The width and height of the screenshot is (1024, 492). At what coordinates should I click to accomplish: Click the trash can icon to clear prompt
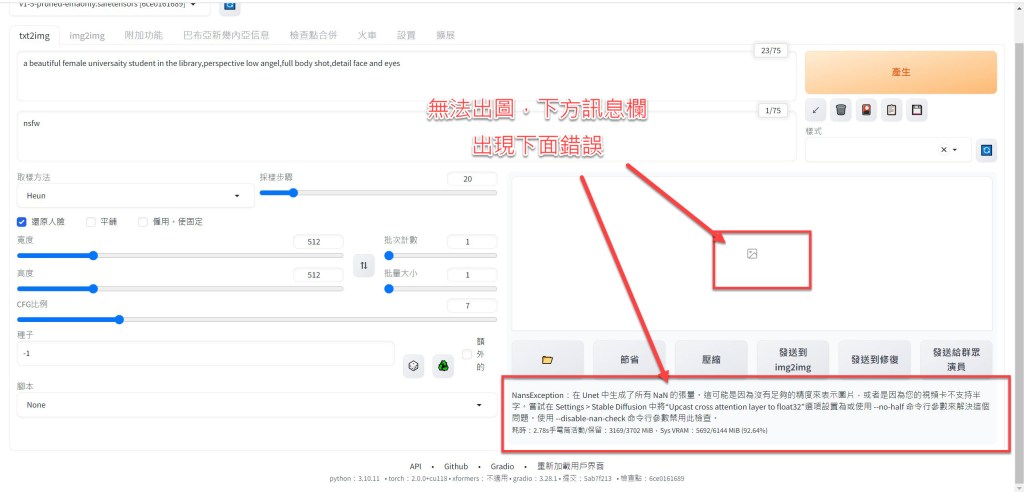841,110
